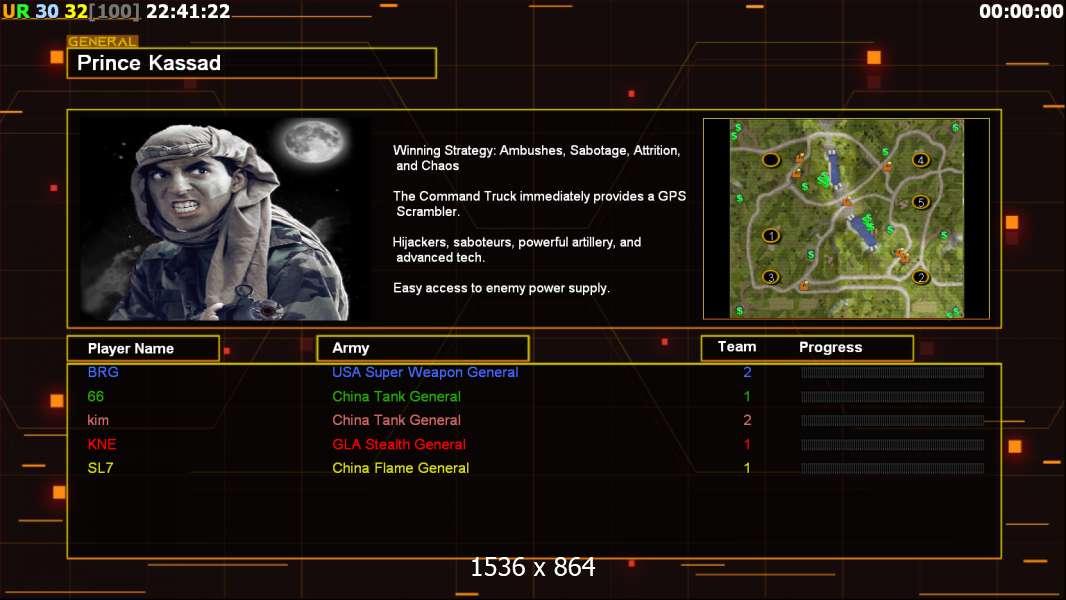The width and height of the screenshot is (1066, 600).
Task: Click the 22:41:22 clock readout
Action: pos(188,11)
